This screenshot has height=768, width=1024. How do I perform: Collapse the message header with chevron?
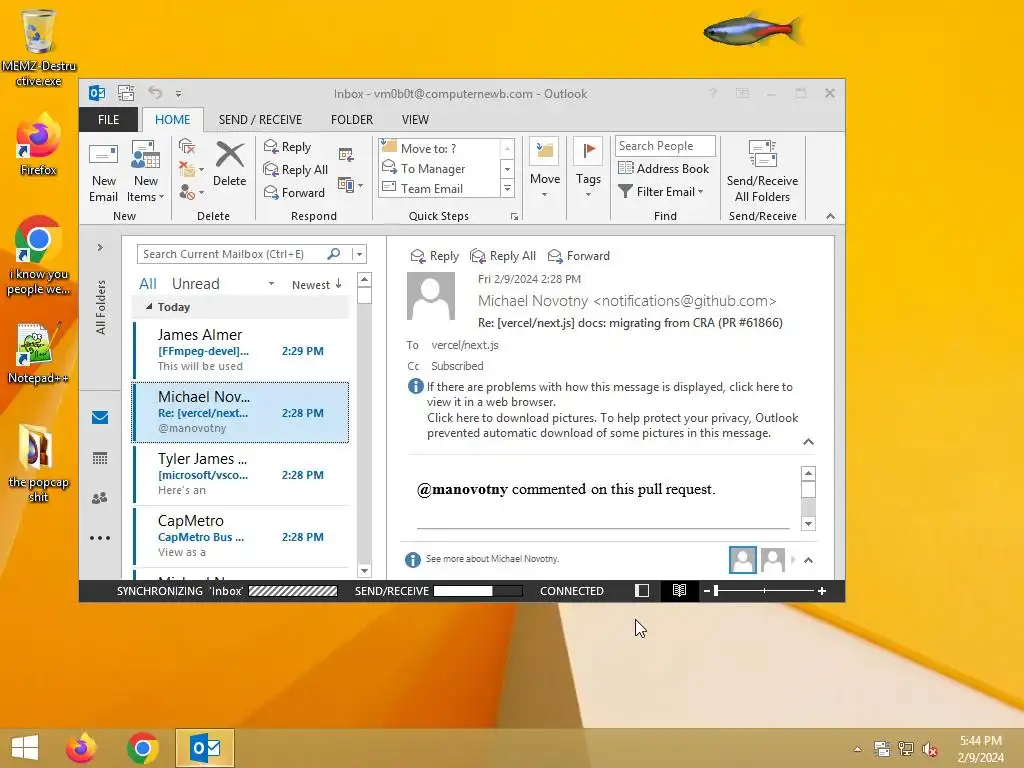pos(808,442)
